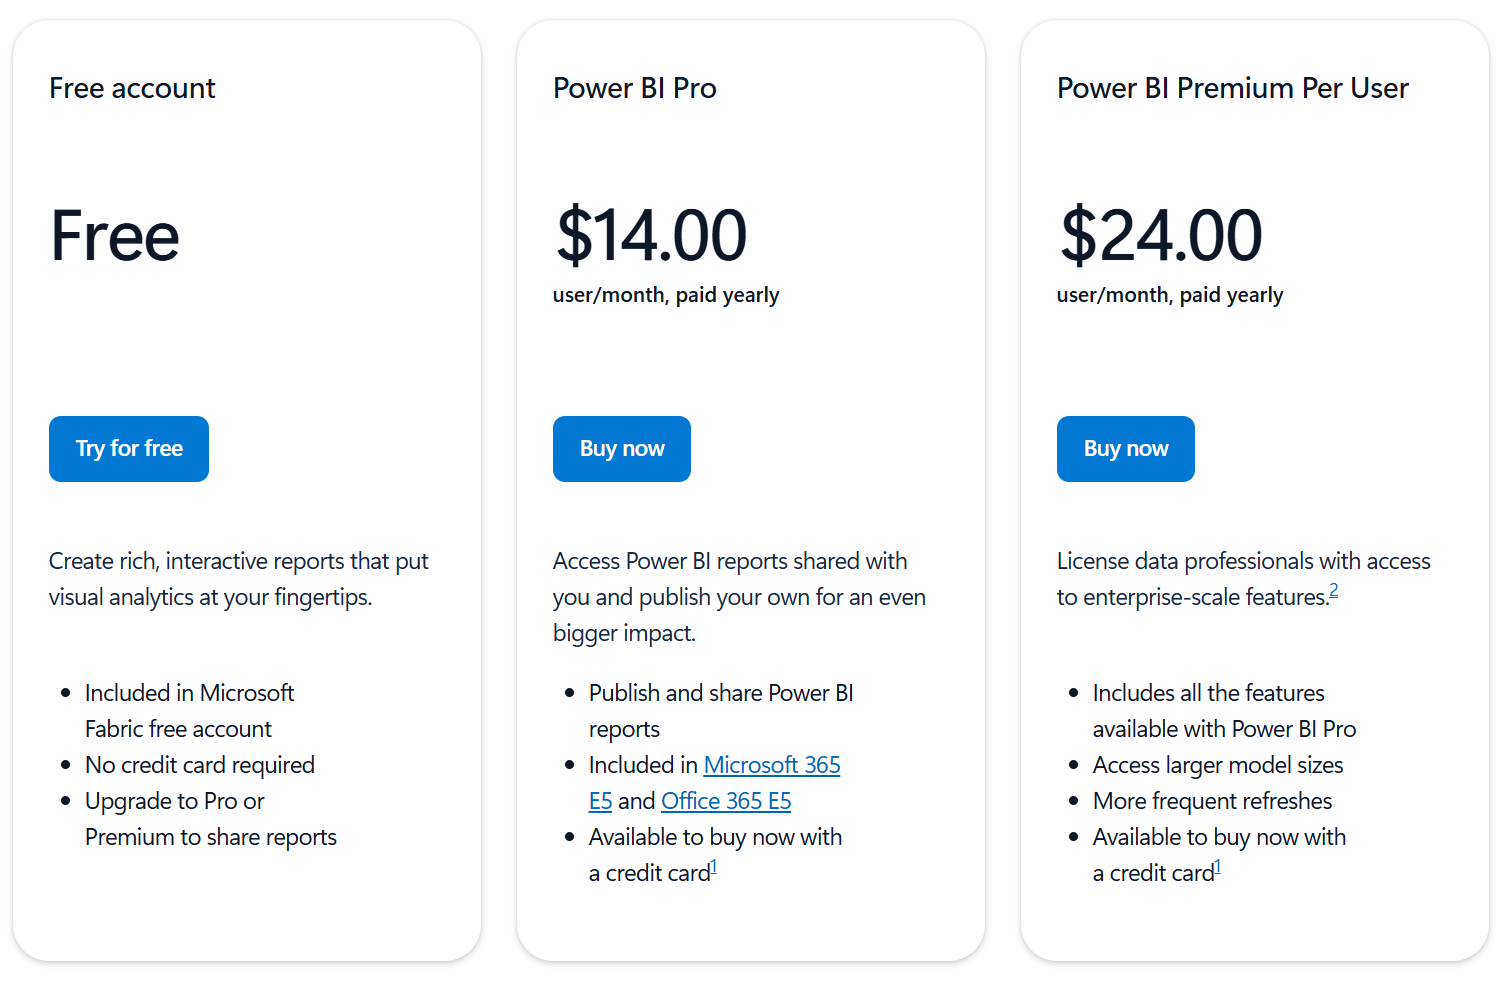
Task: Click footnote 2 after enterprise-scale features
Action: coord(1333,591)
